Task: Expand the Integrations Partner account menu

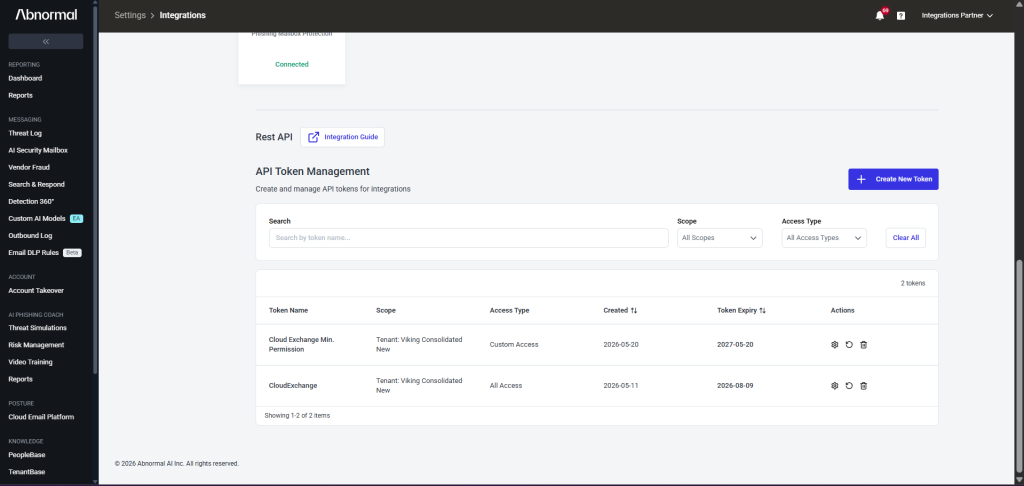Action: (x=957, y=16)
